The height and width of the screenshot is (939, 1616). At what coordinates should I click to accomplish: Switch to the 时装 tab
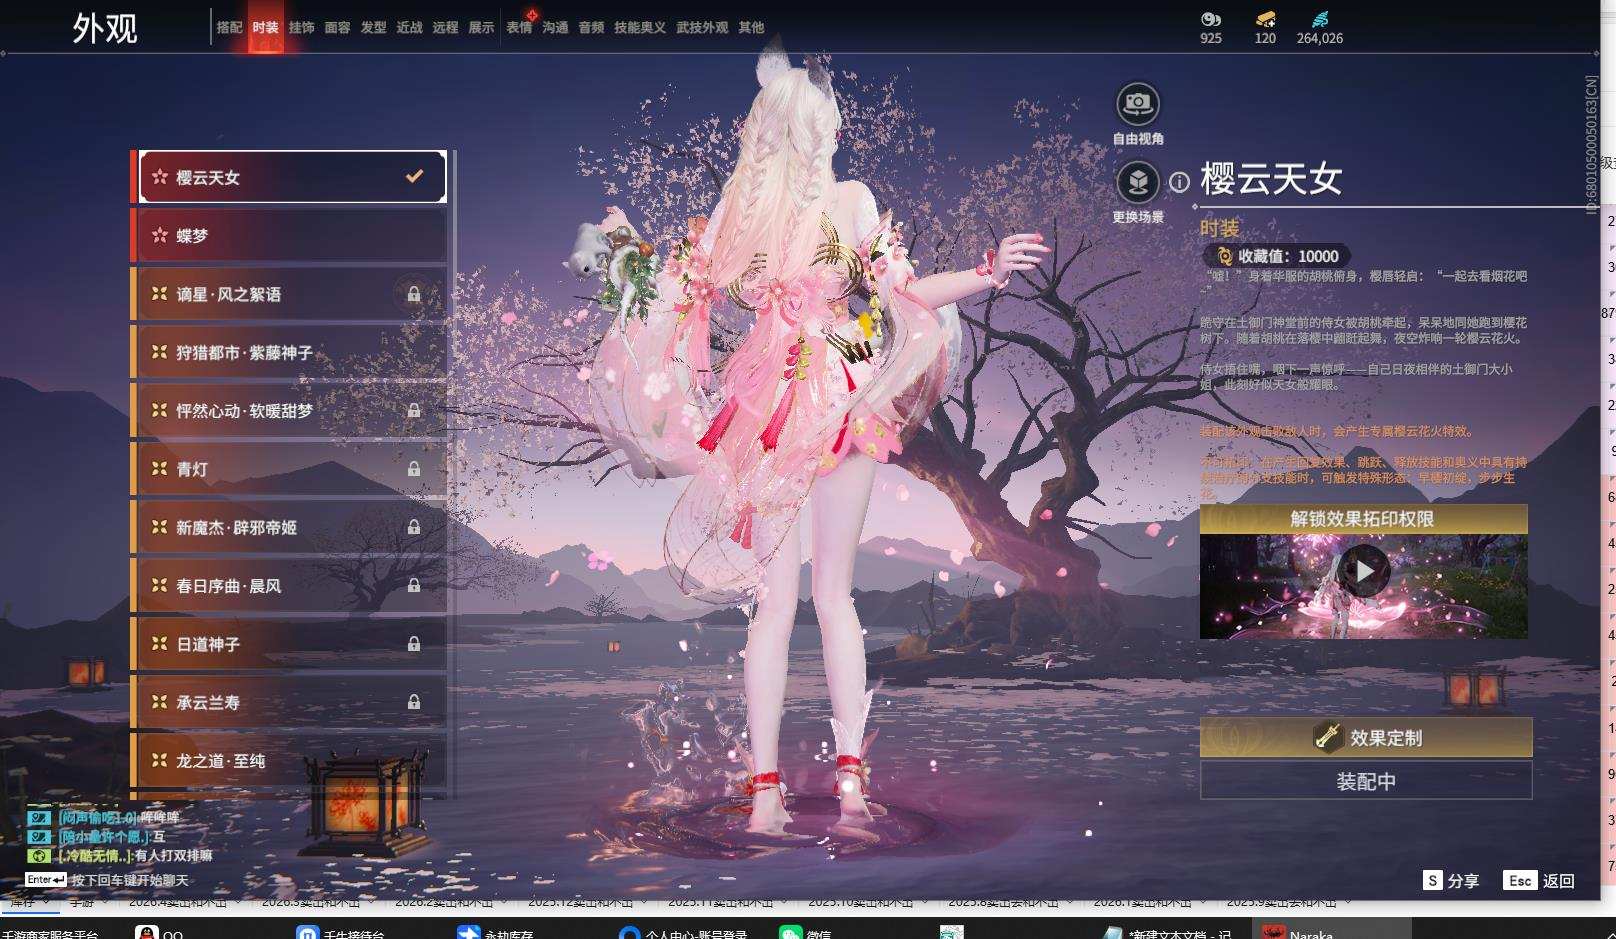click(266, 28)
